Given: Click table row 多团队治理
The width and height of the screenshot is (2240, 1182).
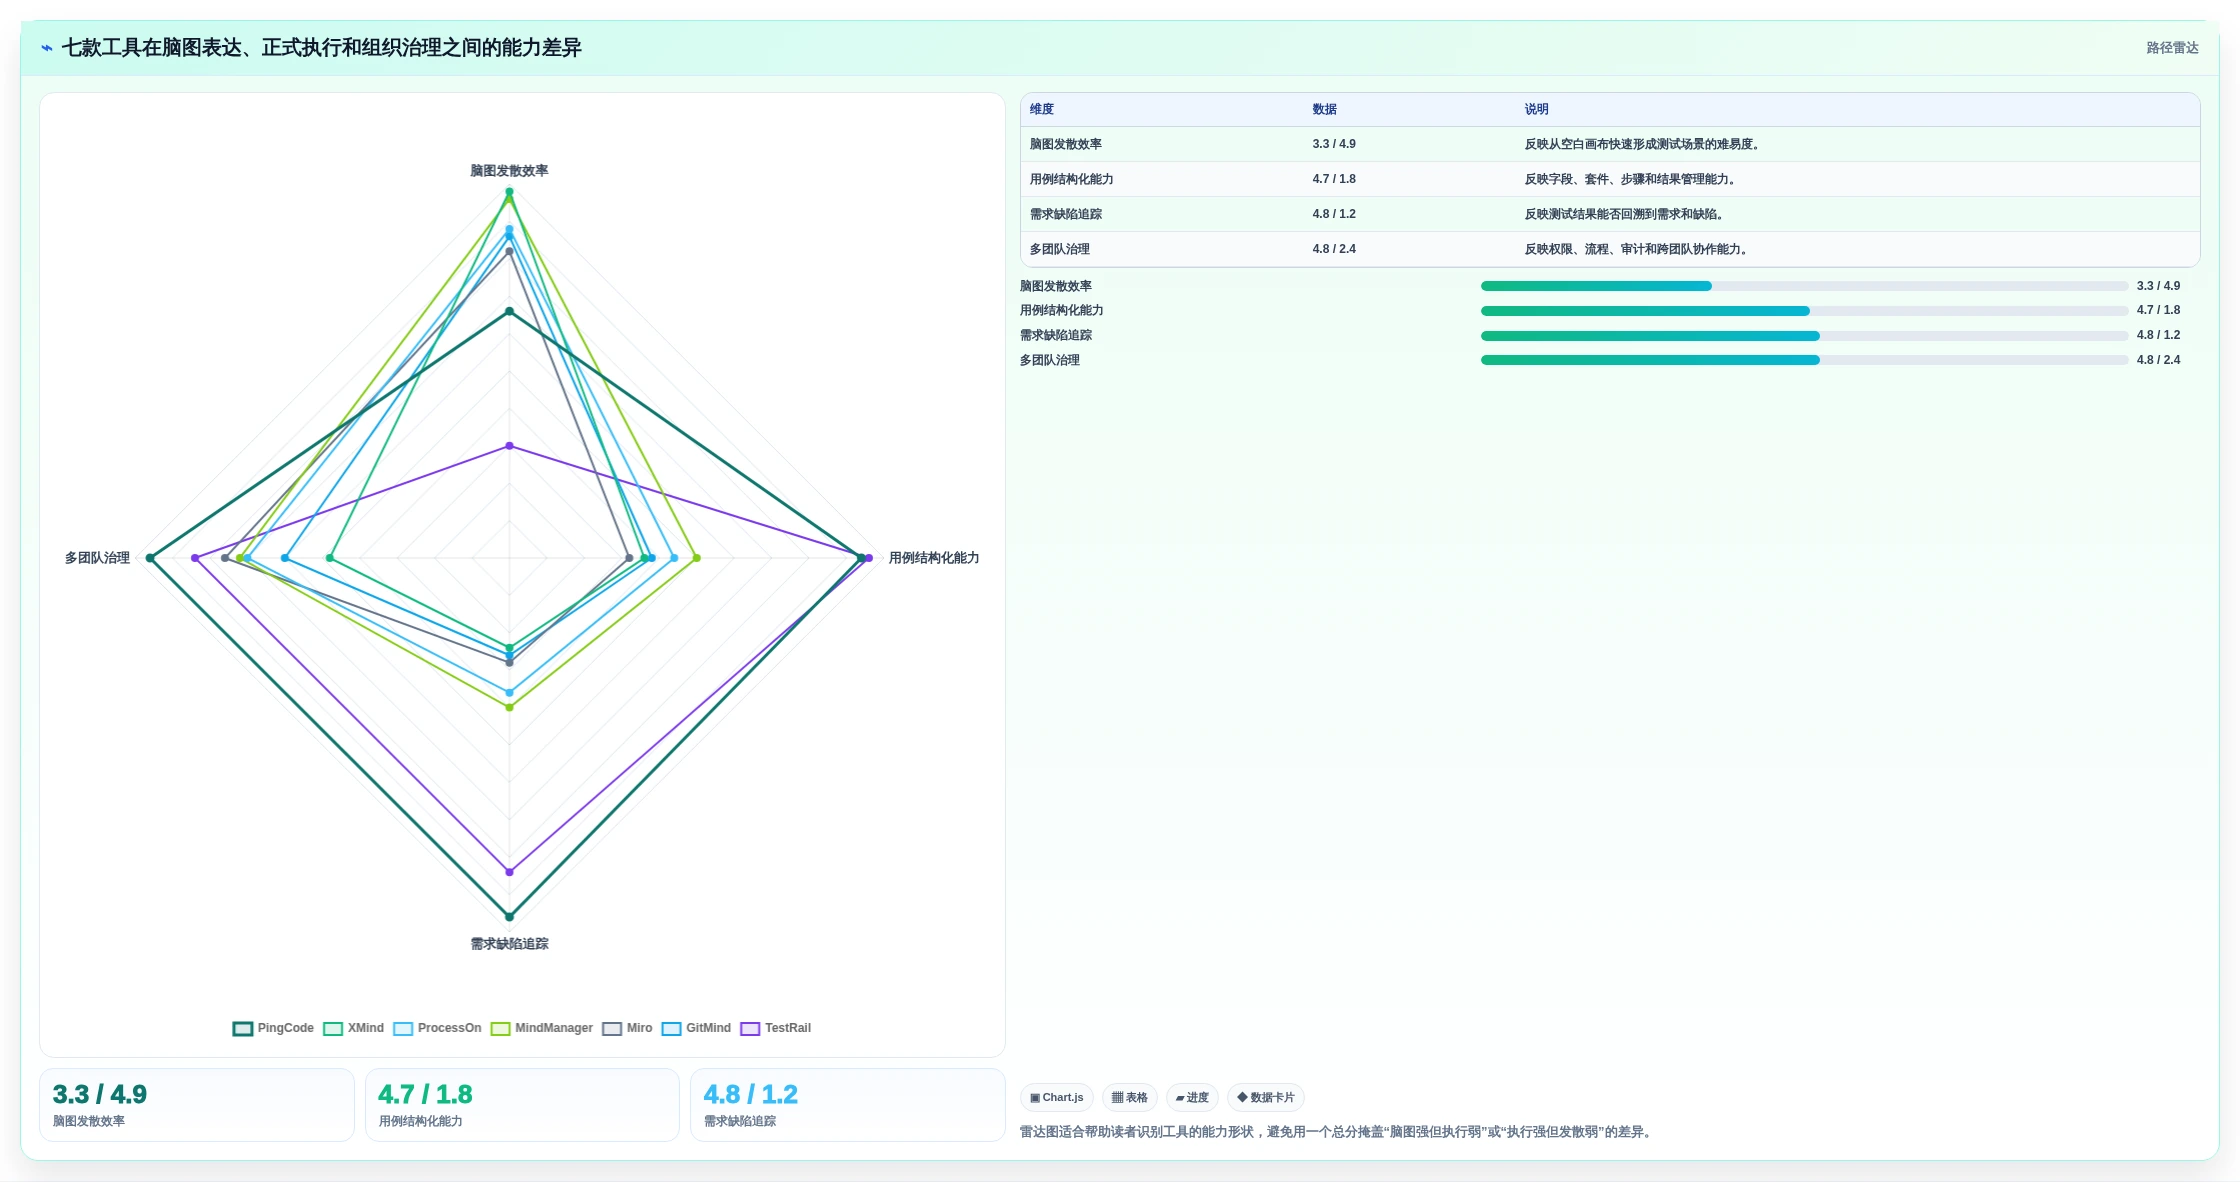Looking at the screenshot, I should [1610, 249].
